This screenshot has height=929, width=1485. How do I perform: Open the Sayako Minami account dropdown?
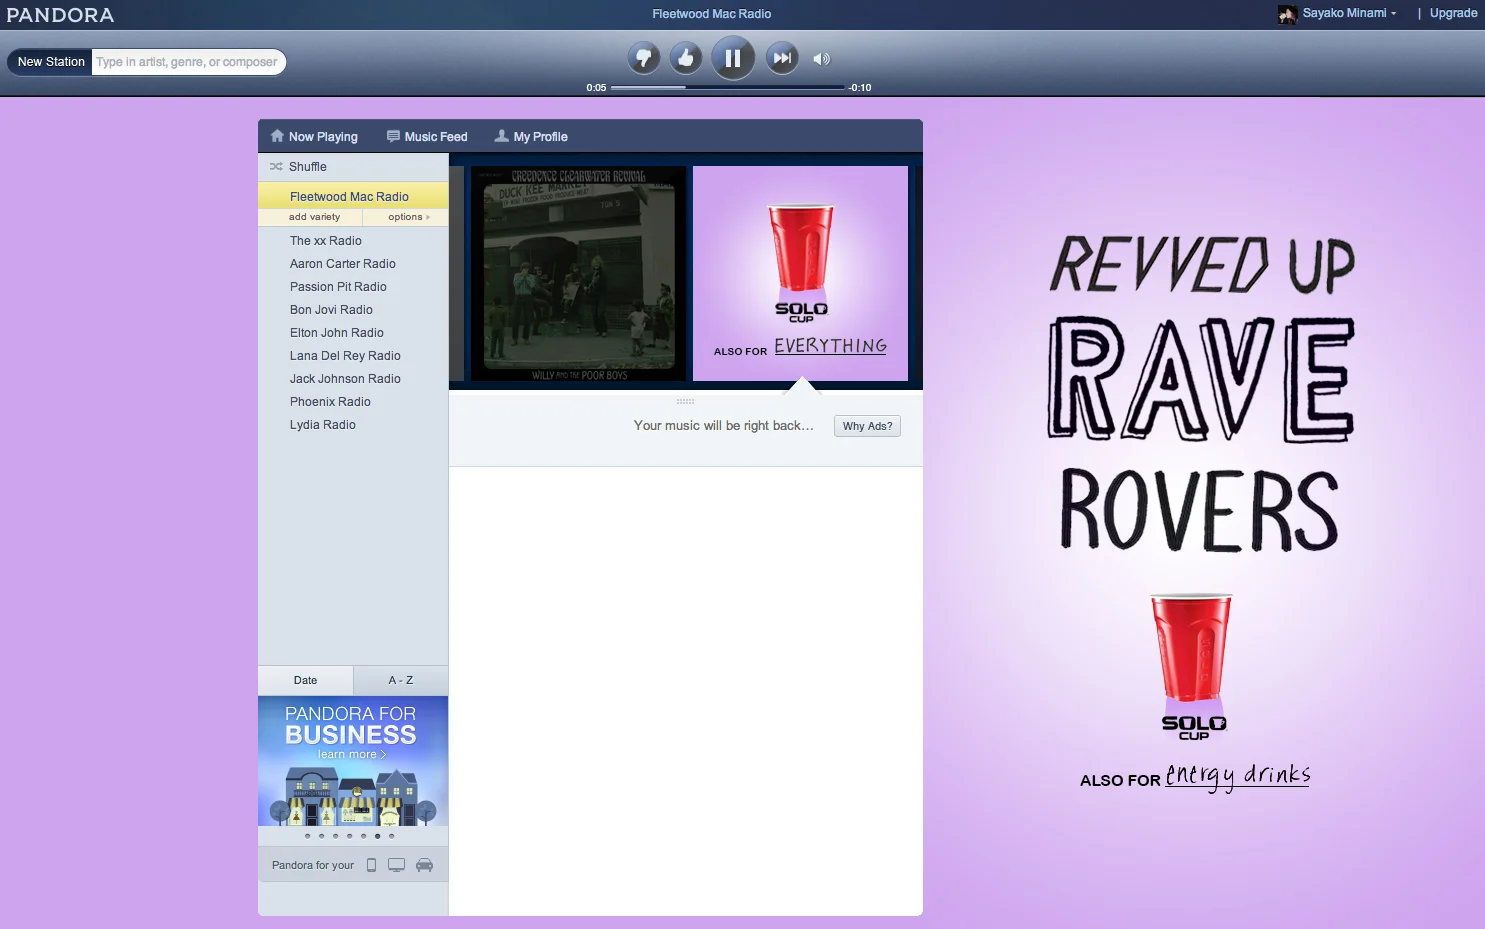coord(1349,13)
